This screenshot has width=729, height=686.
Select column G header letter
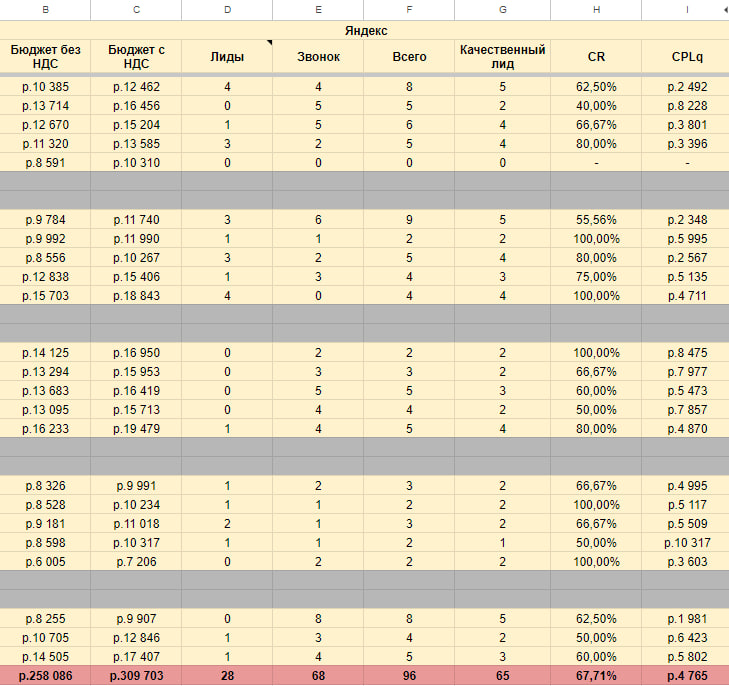[x=502, y=10]
